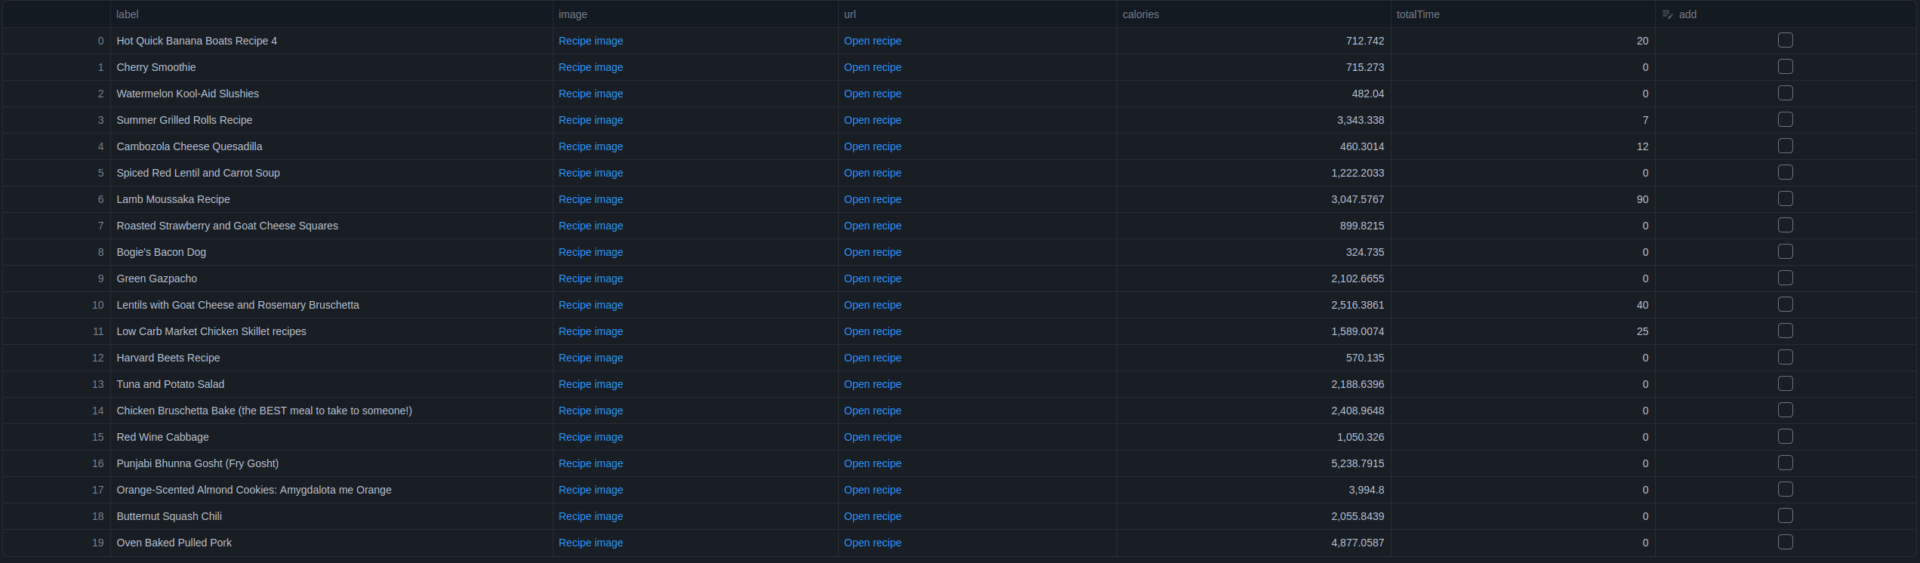This screenshot has height=563, width=1920.
Task: Toggle add checkbox for Butternut Squash Chili
Action: 1785,516
